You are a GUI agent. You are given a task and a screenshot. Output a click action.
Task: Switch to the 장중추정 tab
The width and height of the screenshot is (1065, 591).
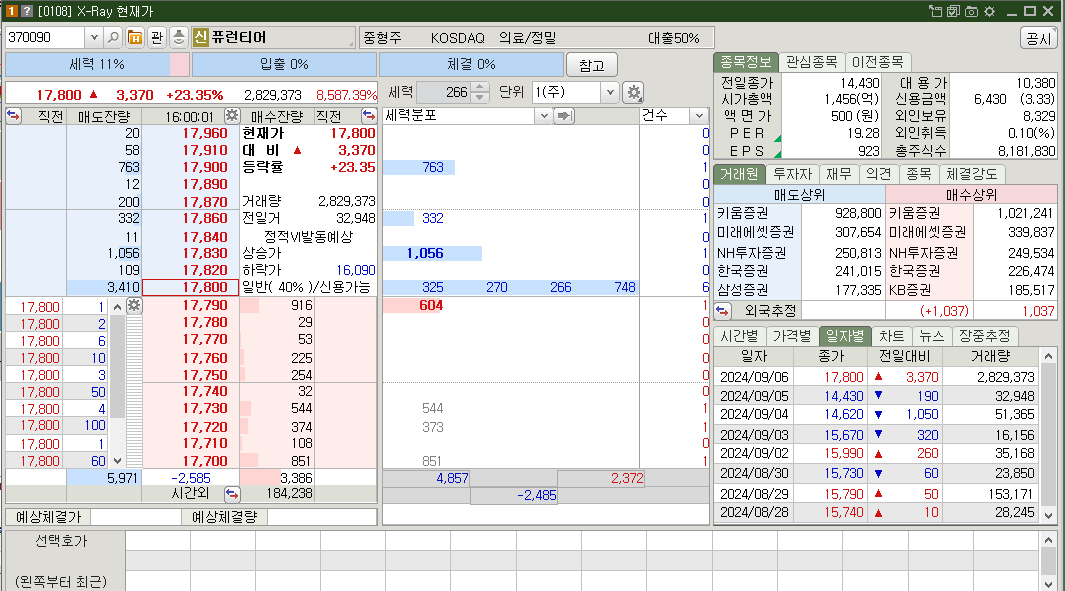coord(984,336)
